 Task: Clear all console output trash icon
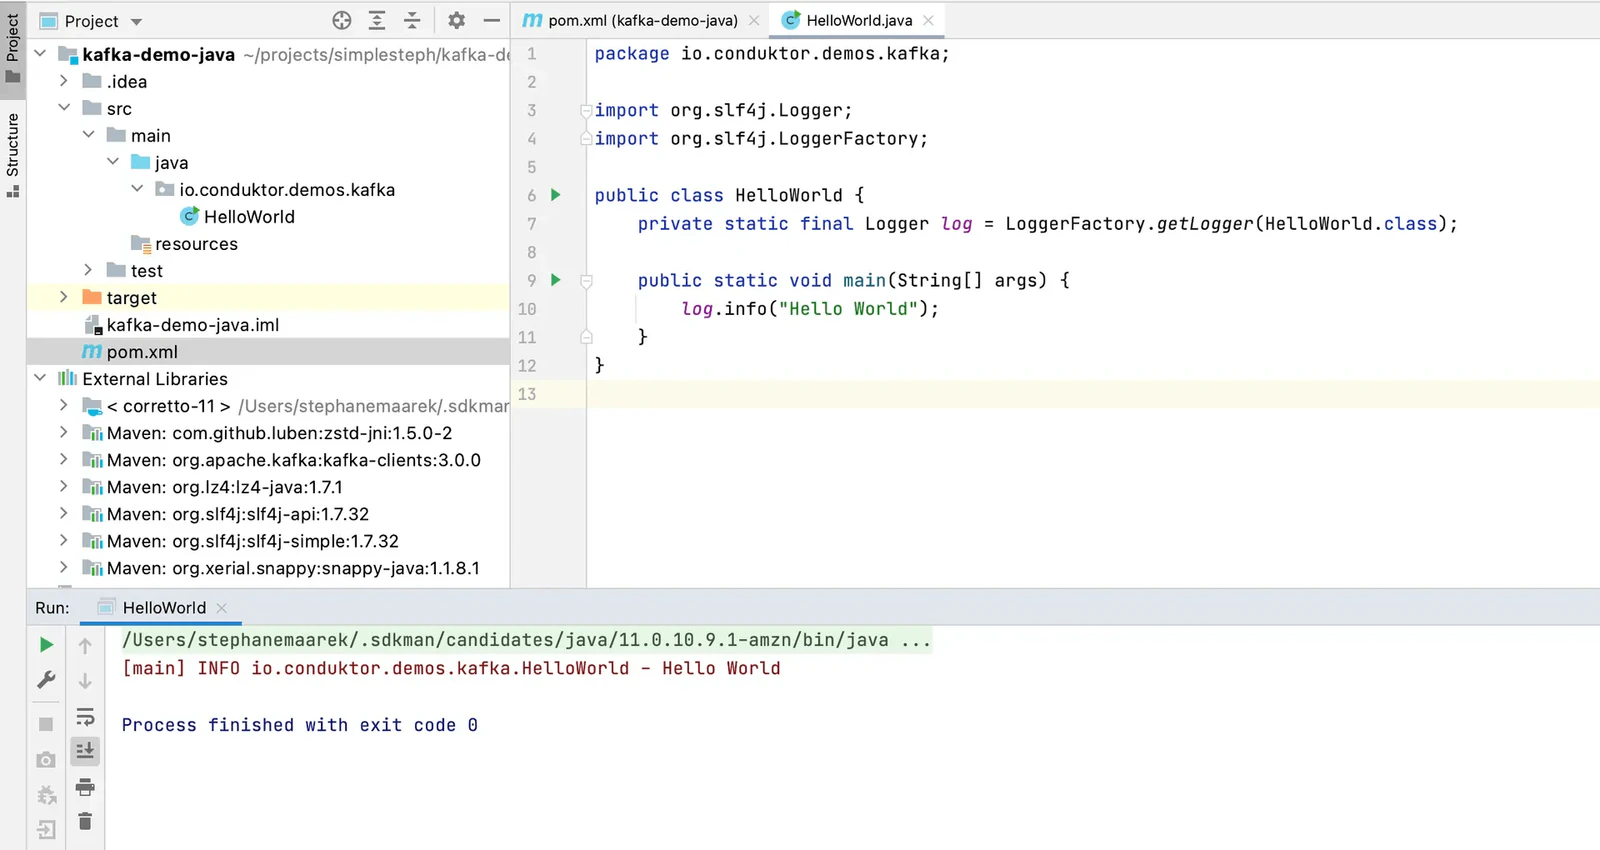[x=85, y=821]
